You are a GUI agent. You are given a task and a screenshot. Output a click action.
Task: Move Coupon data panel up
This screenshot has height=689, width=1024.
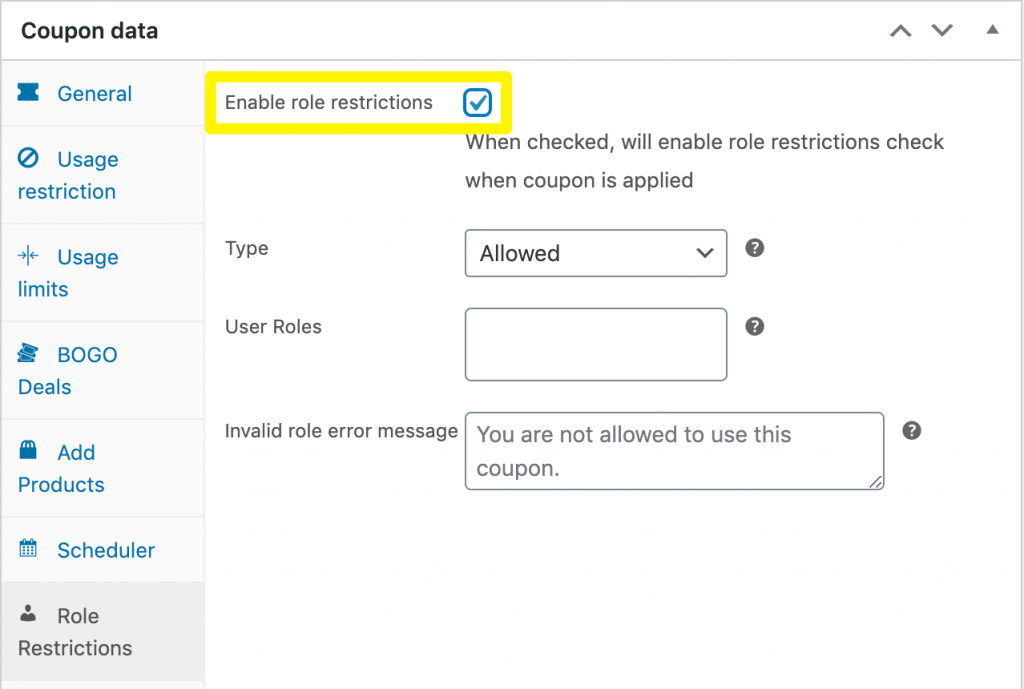coord(901,31)
